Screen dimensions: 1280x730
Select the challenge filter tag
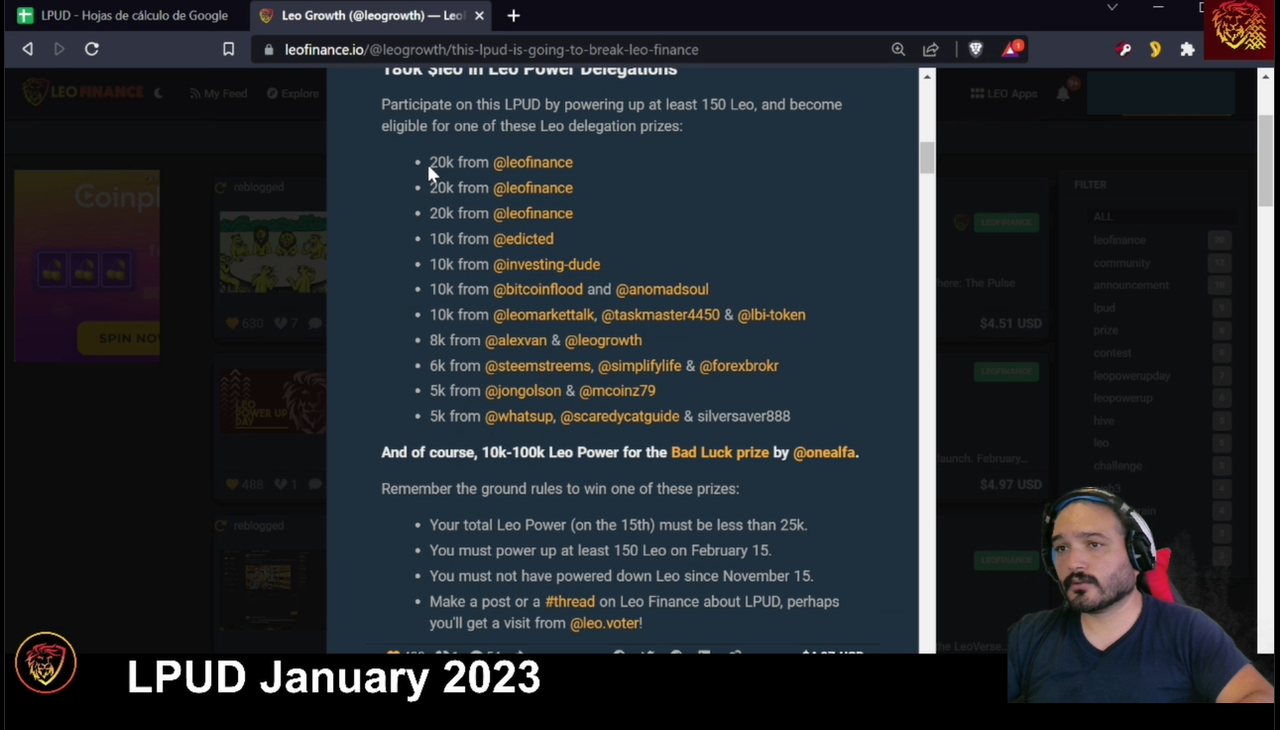[1117, 466]
